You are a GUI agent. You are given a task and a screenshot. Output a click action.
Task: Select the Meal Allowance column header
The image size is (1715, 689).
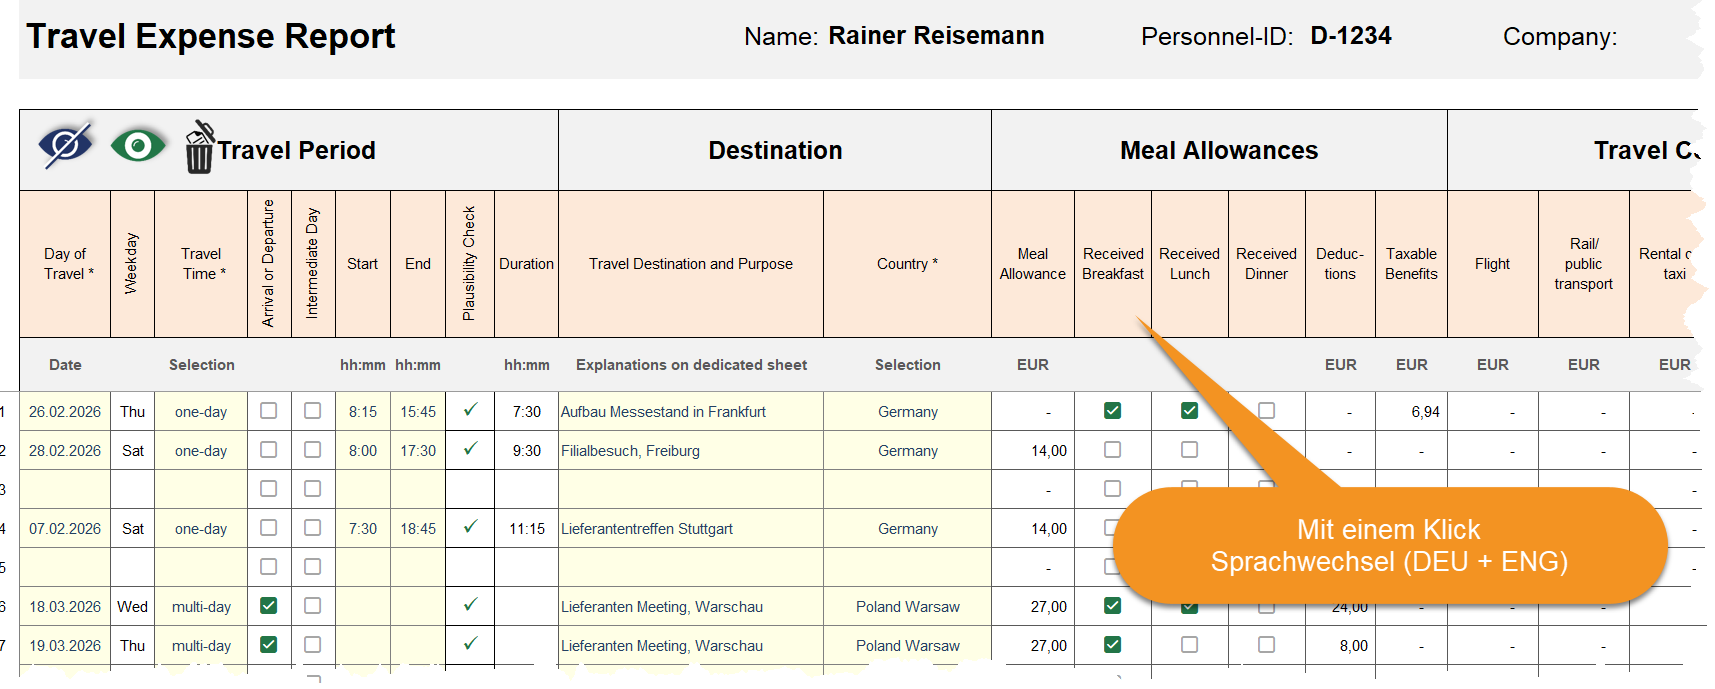pos(1032,264)
